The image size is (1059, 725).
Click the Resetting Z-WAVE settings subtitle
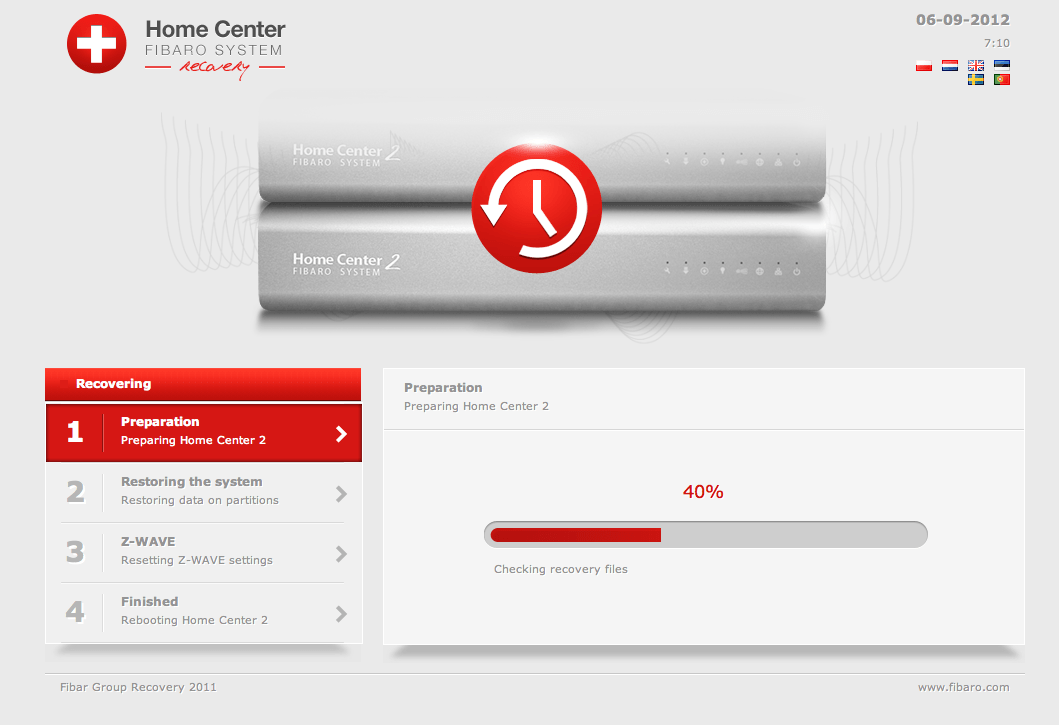pyautogui.click(x=197, y=560)
